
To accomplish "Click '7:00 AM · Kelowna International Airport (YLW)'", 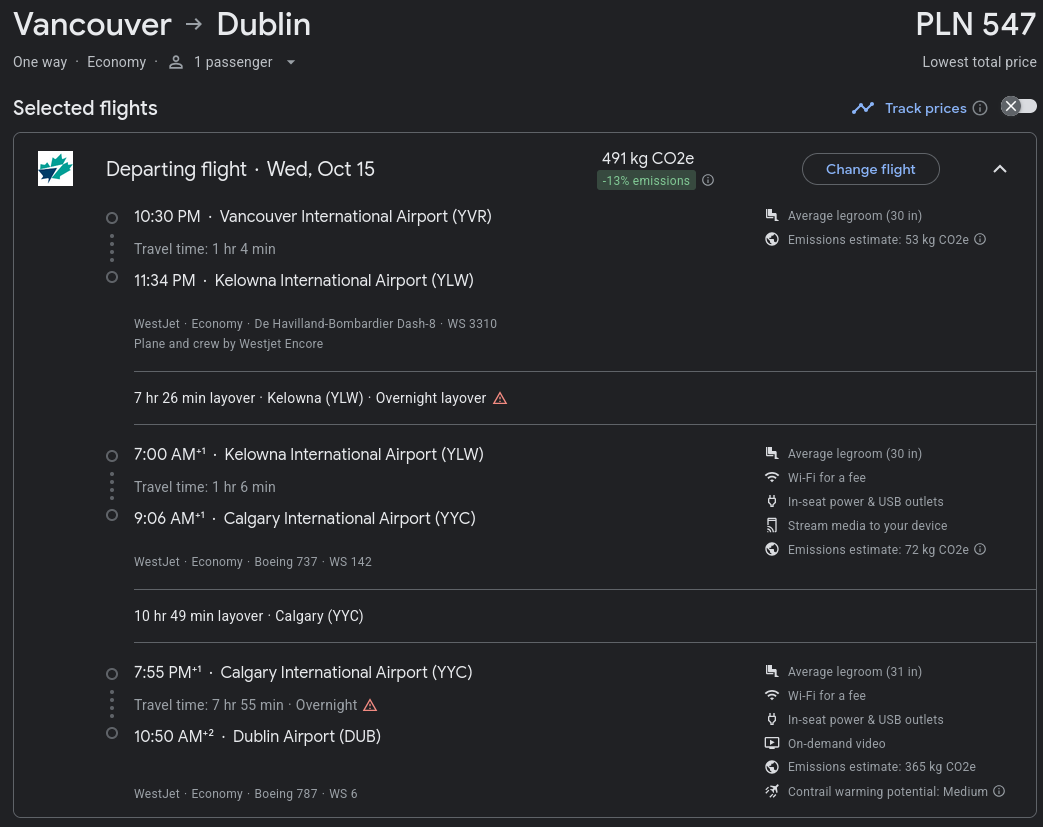I will (x=309, y=454).
